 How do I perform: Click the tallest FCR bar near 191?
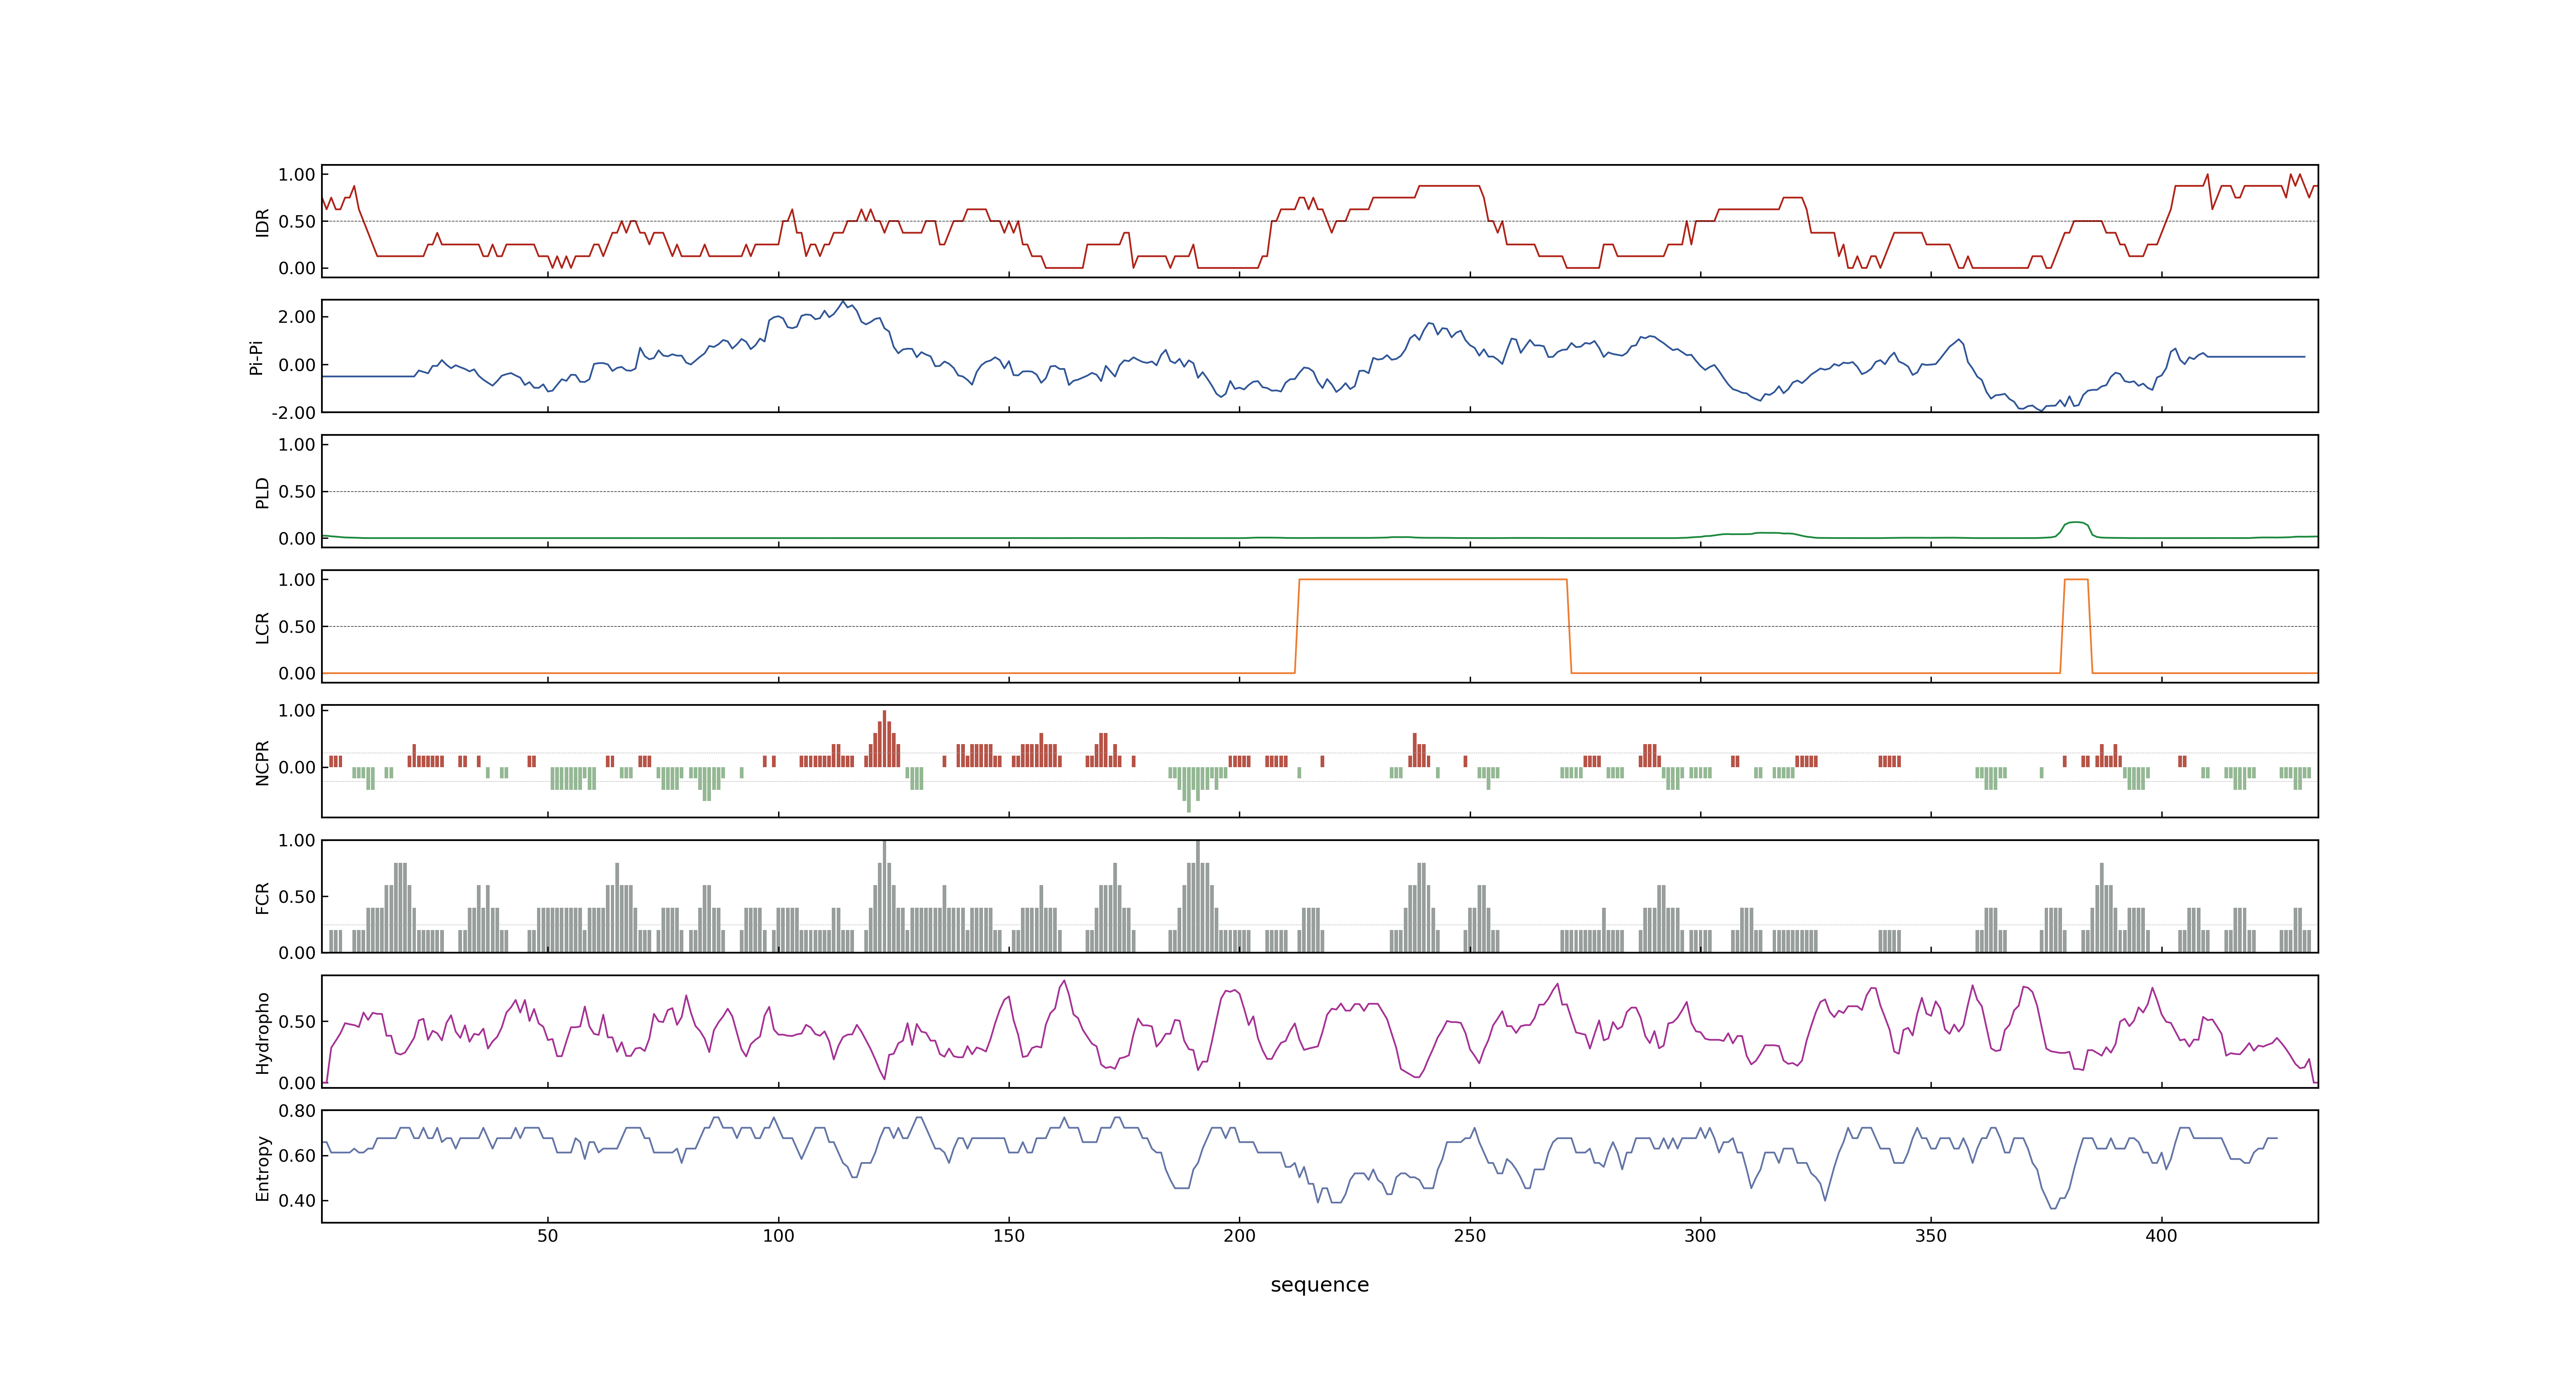pyautogui.click(x=1198, y=896)
